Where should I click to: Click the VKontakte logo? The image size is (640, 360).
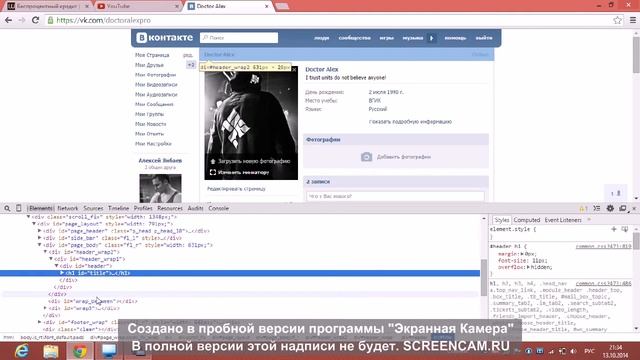click(x=164, y=38)
